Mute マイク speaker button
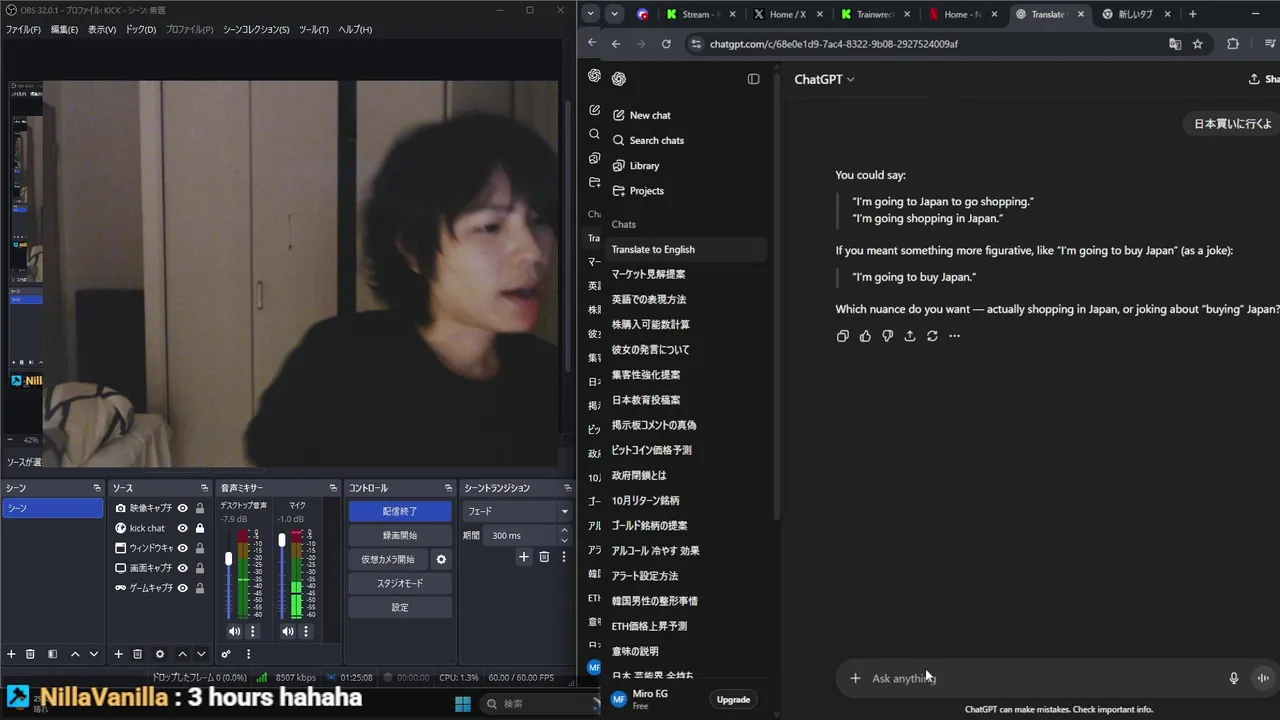 pos(288,631)
